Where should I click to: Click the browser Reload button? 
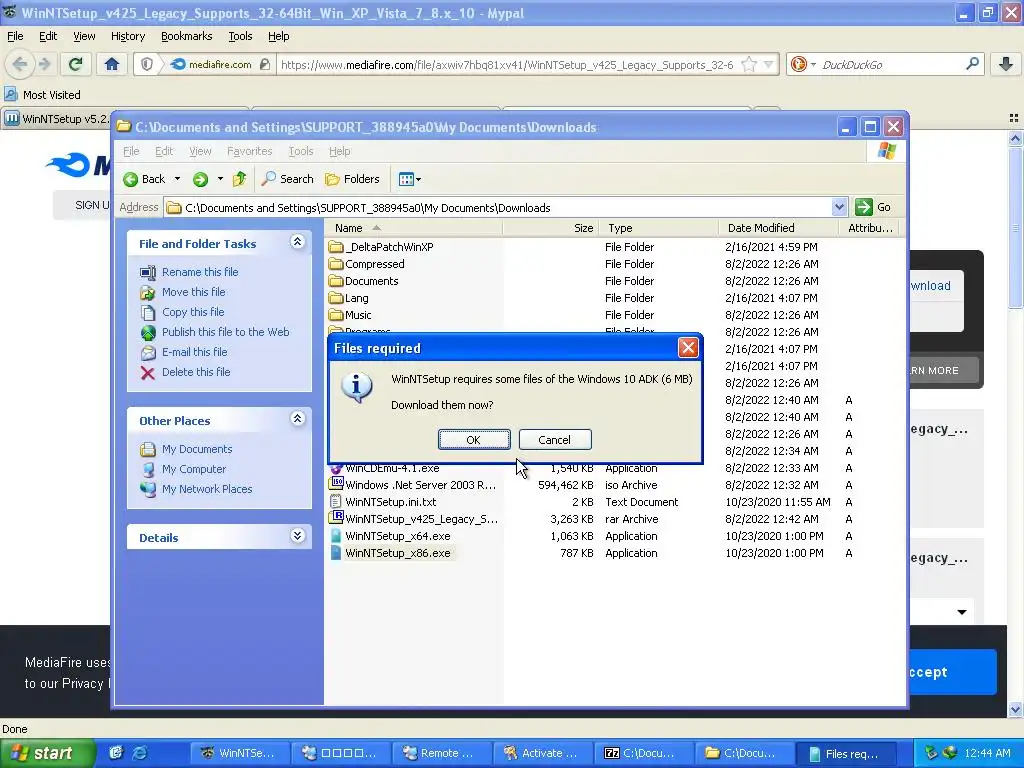[76, 64]
